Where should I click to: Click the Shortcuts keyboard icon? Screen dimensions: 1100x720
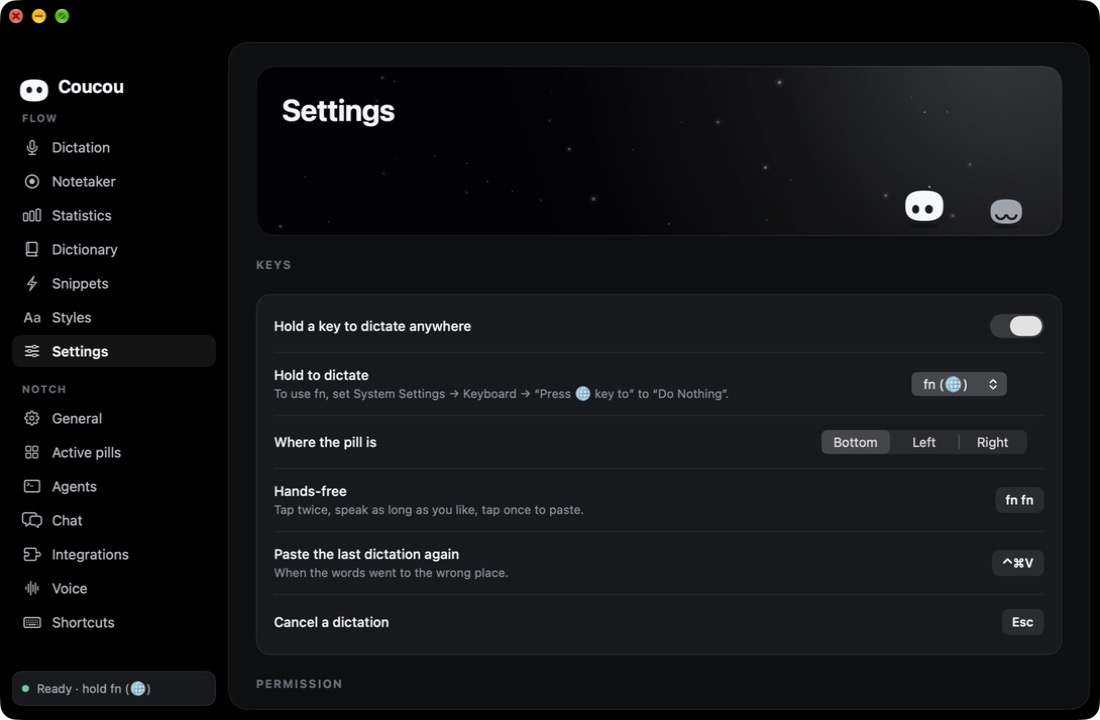click(32, 622)
